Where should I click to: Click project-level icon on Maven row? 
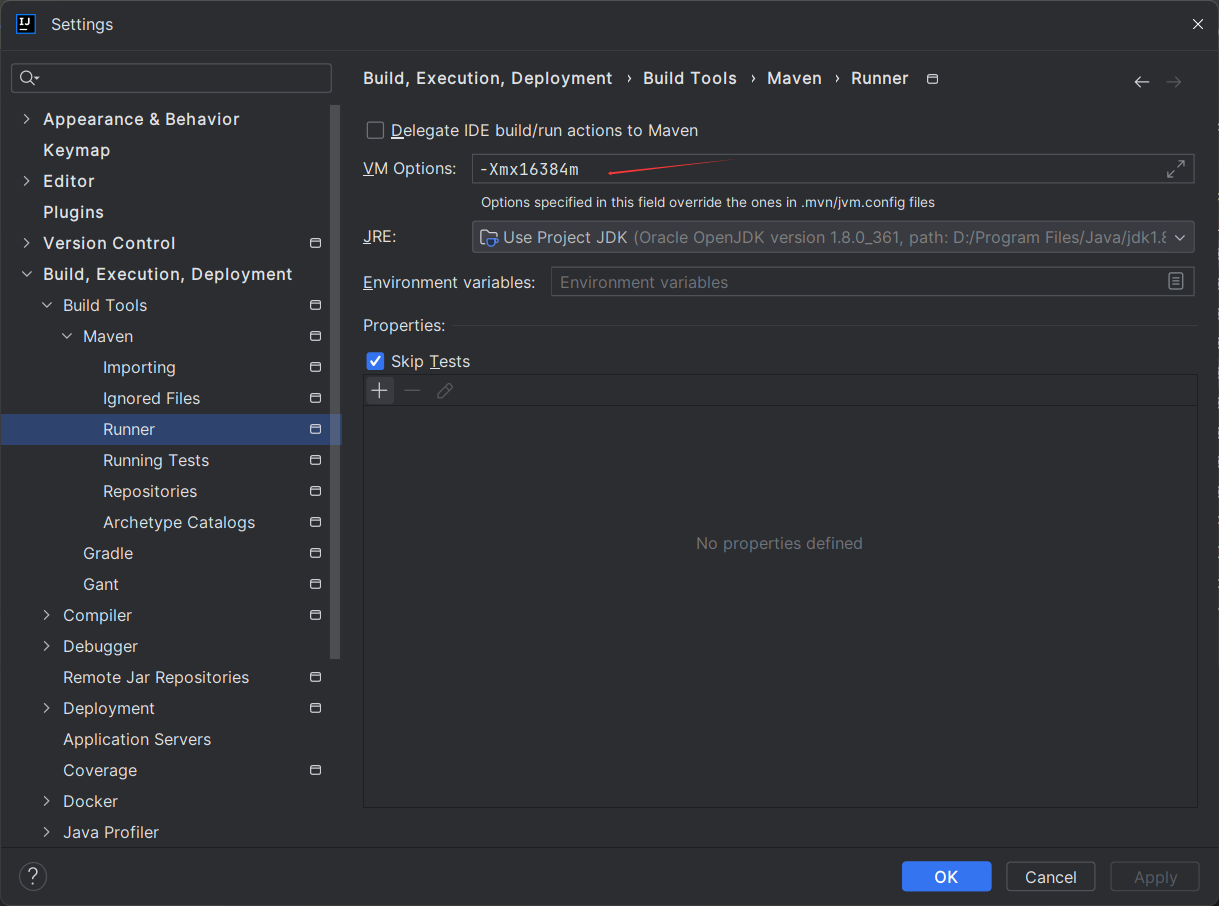click(315, 336)
